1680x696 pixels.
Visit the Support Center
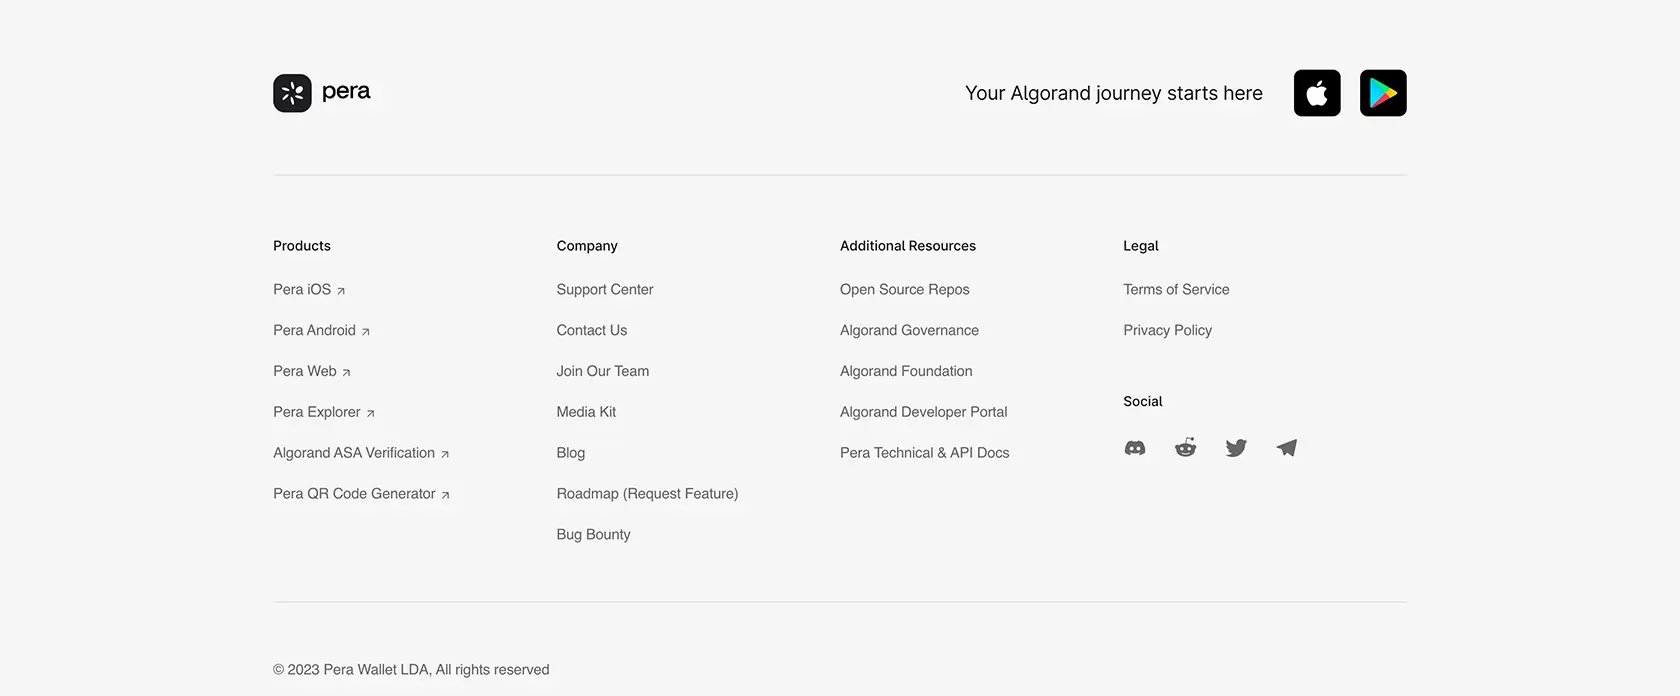click(x=605, y=289)
